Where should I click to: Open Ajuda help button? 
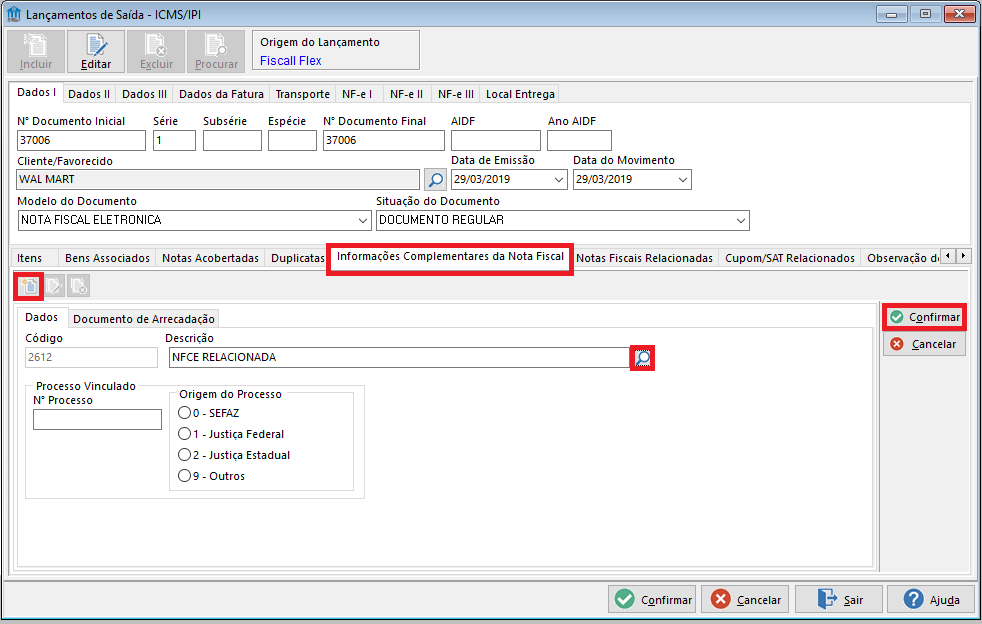(x=931, y=600)
